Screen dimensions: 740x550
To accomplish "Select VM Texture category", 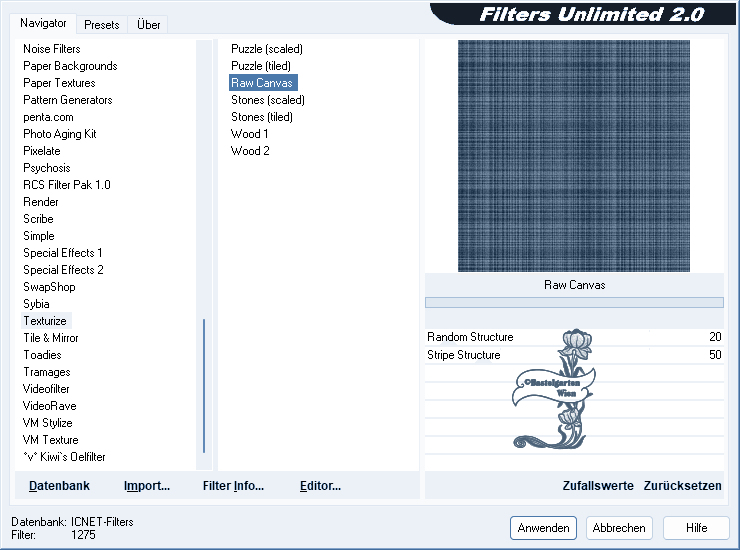I will tap(50, 440).
